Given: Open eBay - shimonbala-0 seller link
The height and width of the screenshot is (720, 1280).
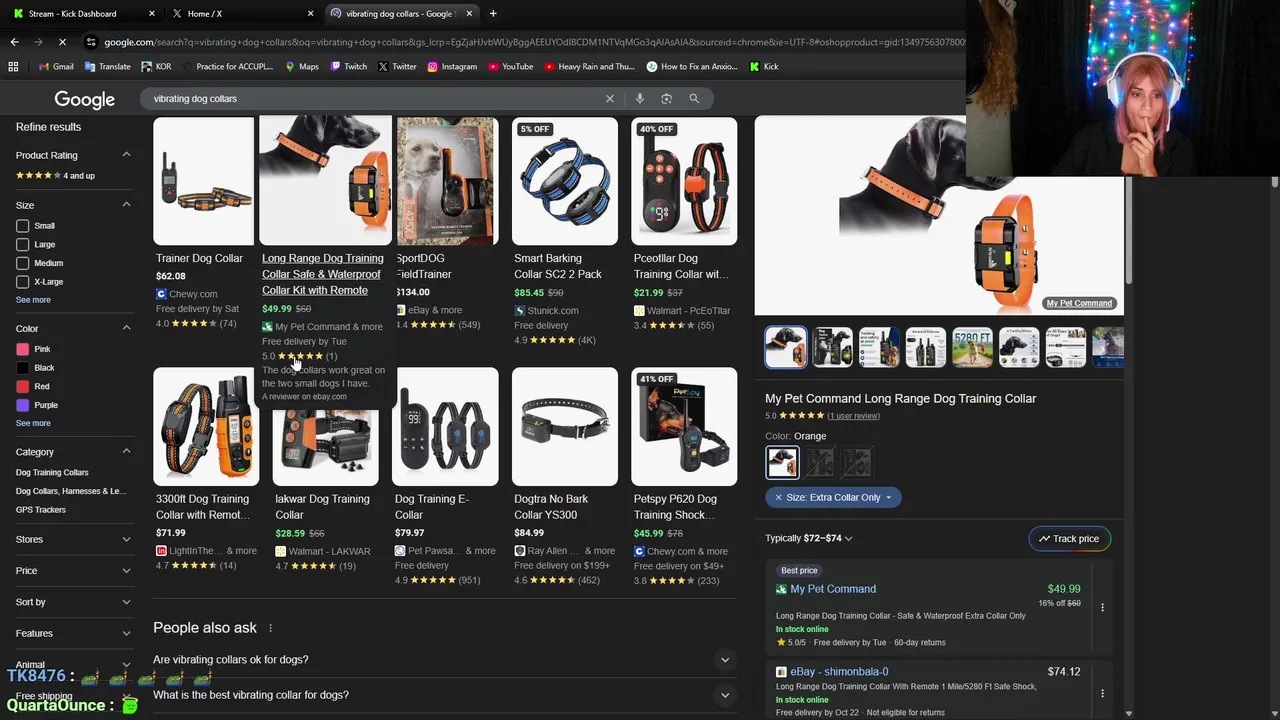Looking at the screenshot, I should pos(839,672).
